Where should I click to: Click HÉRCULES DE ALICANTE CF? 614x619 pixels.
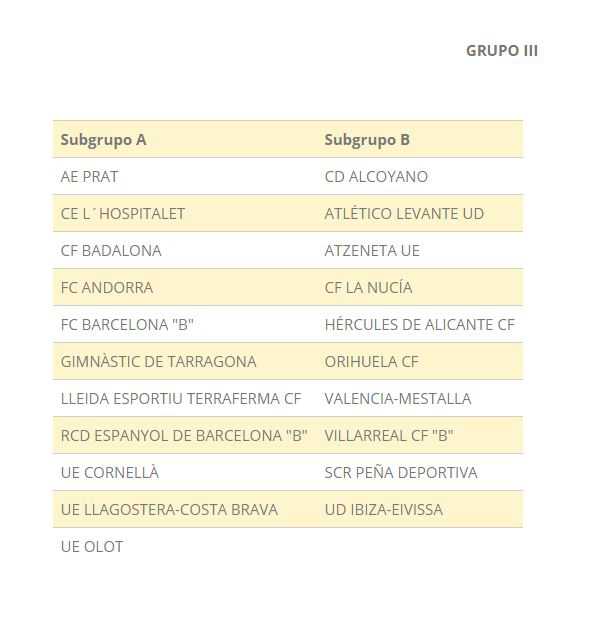coord(420,325)
